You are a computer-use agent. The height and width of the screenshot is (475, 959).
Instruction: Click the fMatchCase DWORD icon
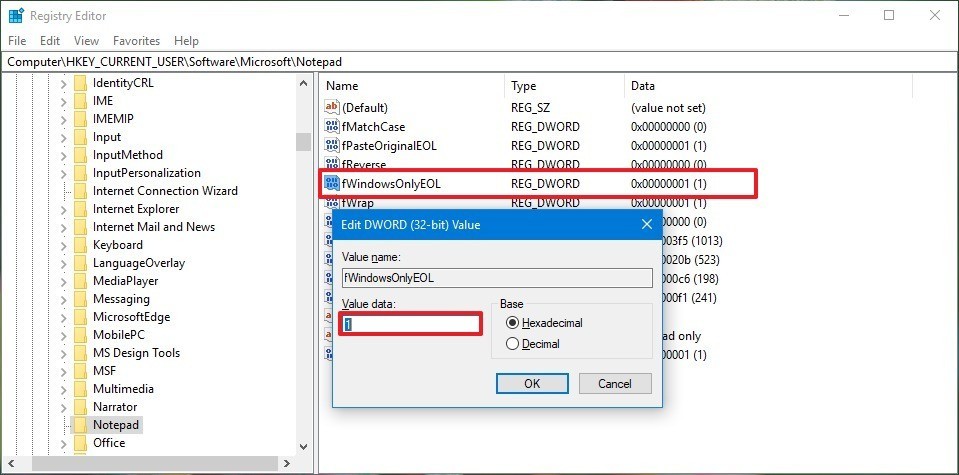pyautogui.click(x=331, y=127)
